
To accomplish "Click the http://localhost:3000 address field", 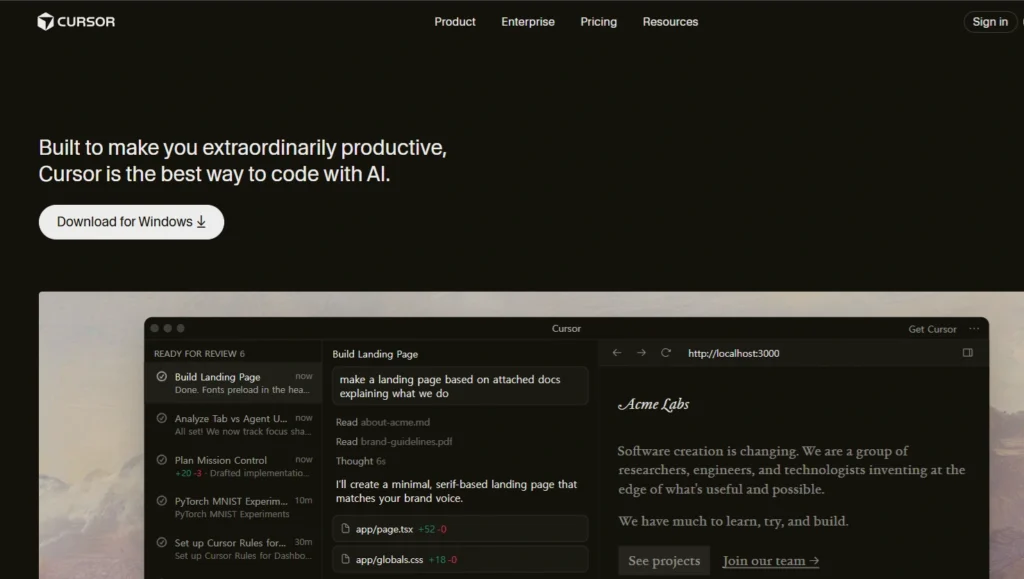I will click(x=733, y=353).
